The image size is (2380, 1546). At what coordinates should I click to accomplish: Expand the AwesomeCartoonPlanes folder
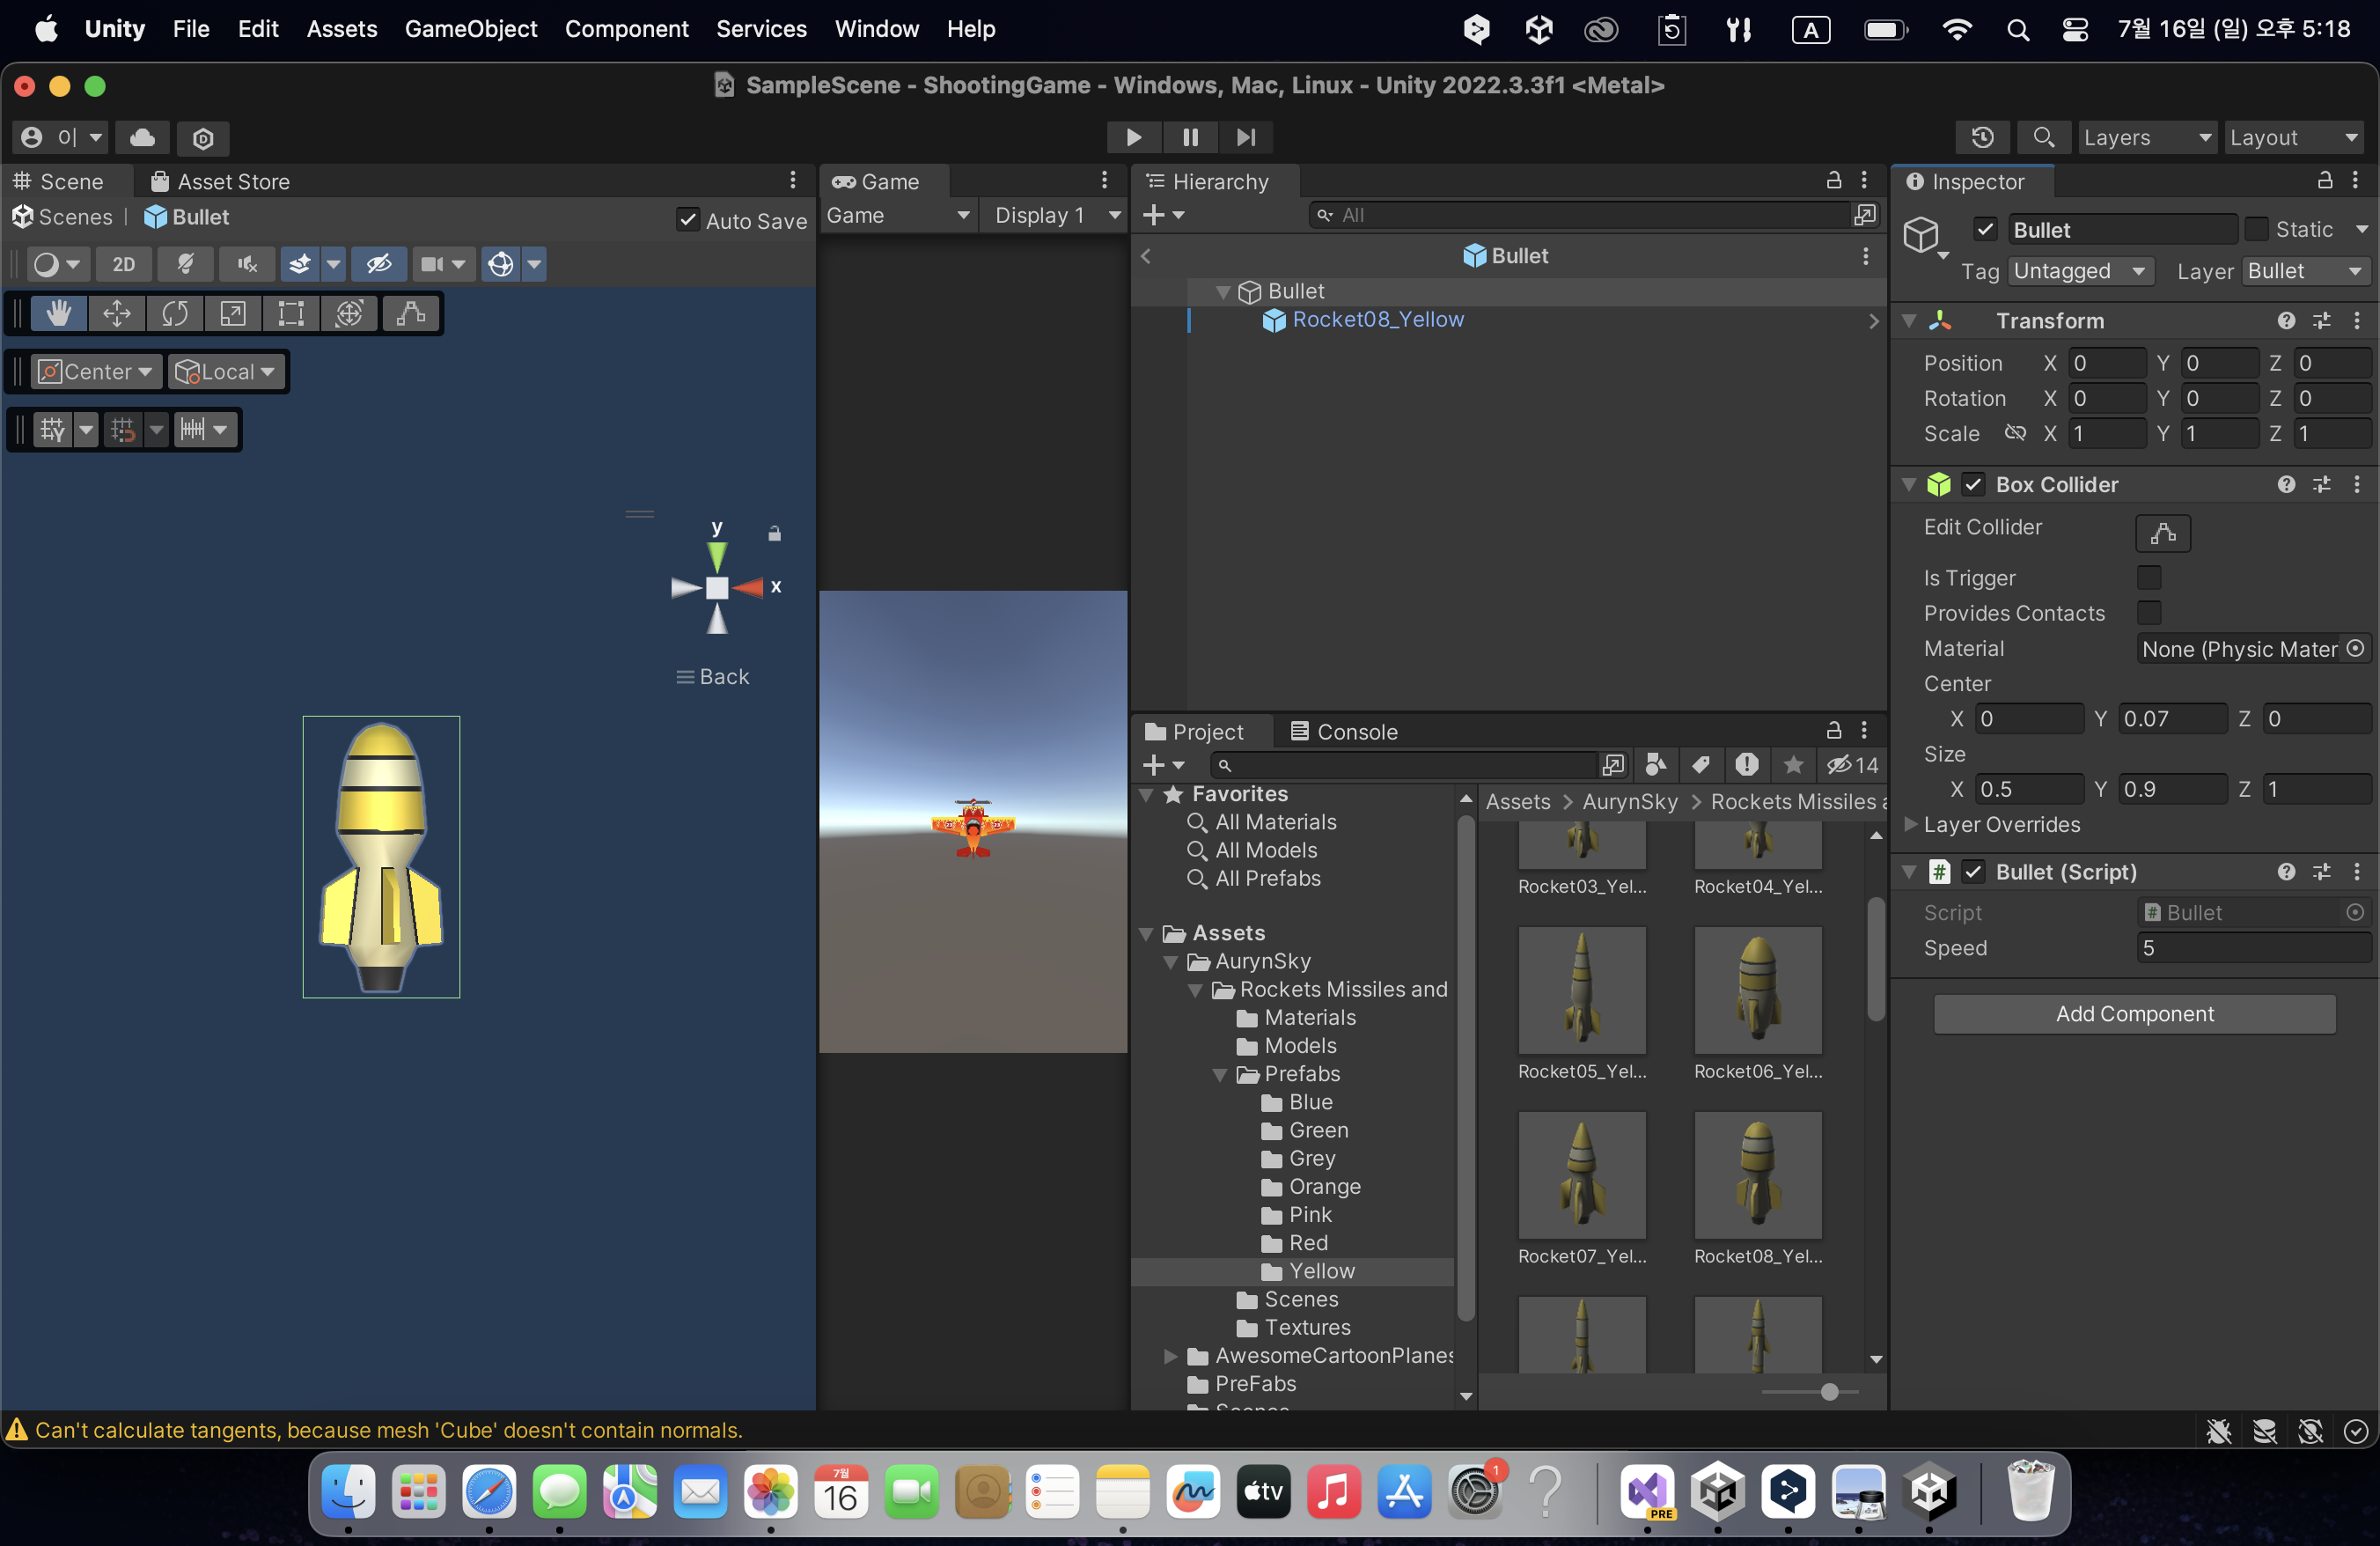[x=1171, y=1356]
